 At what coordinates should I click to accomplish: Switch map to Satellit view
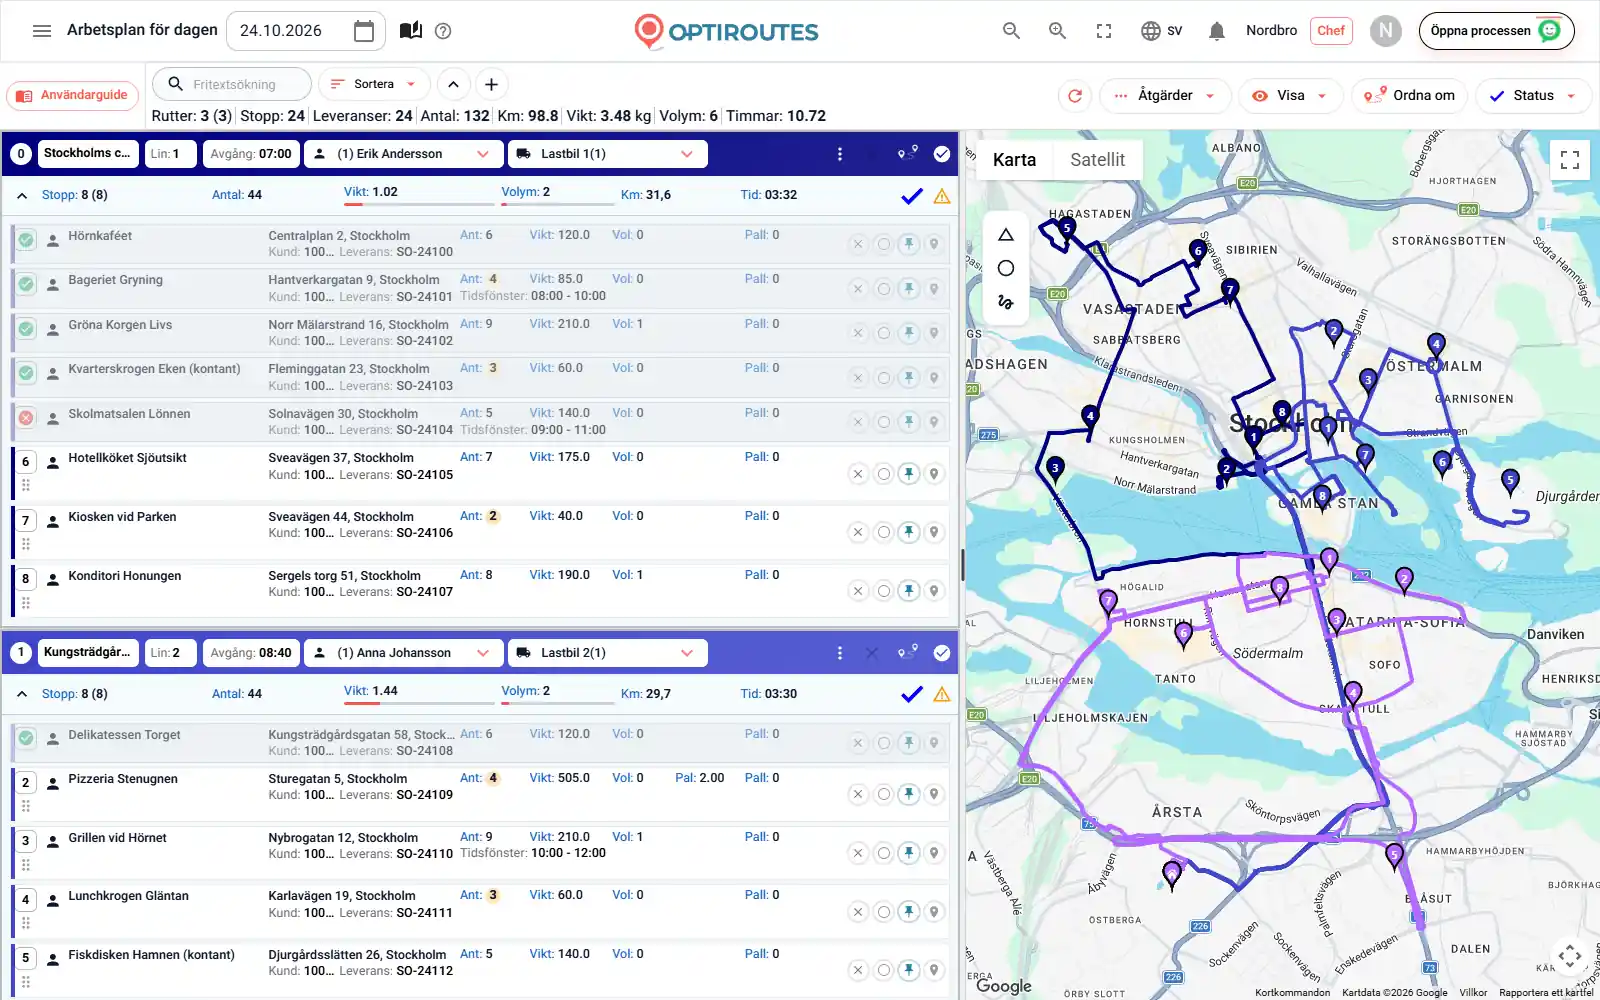click(1097, 160)
